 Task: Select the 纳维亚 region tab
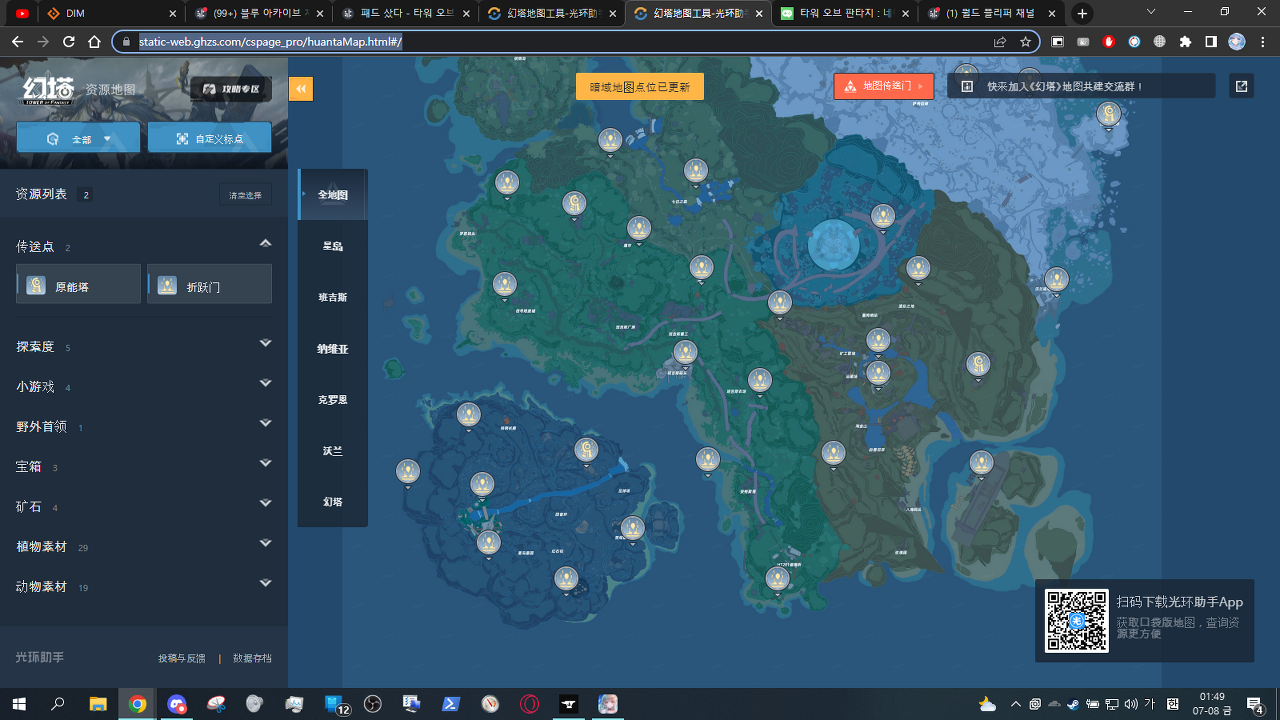click(333, 348)
